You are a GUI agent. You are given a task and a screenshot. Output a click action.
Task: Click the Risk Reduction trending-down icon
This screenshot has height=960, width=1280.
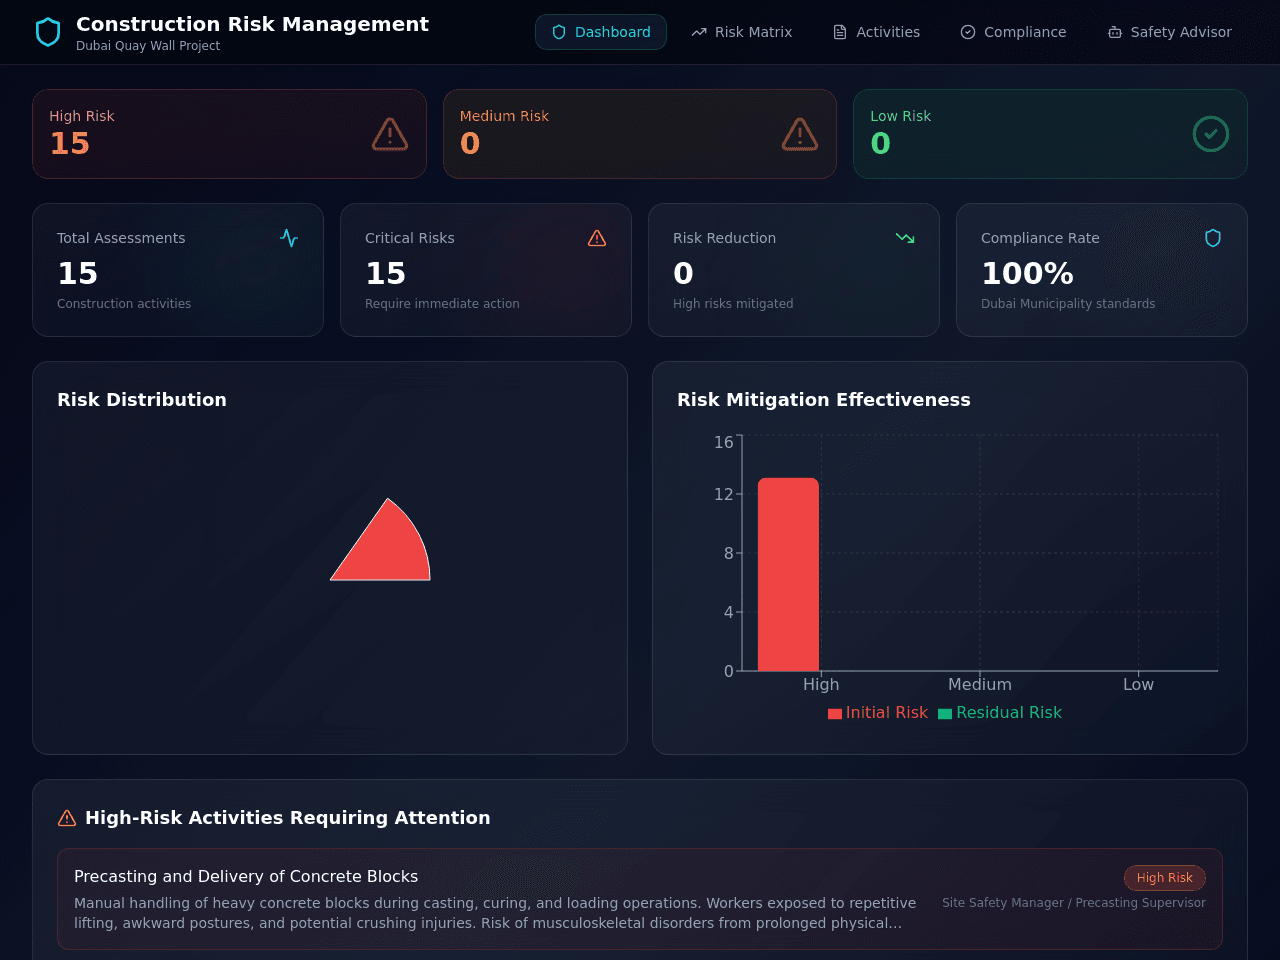(905, 238)
